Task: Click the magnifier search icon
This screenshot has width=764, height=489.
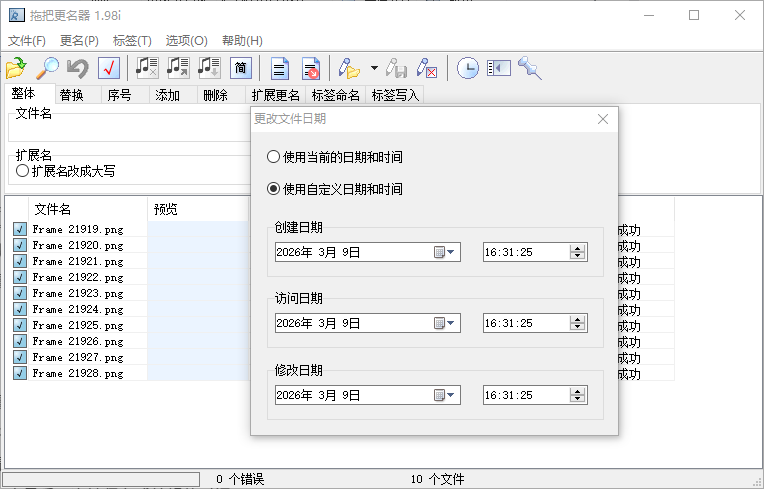Action: [x=47, y=68]
